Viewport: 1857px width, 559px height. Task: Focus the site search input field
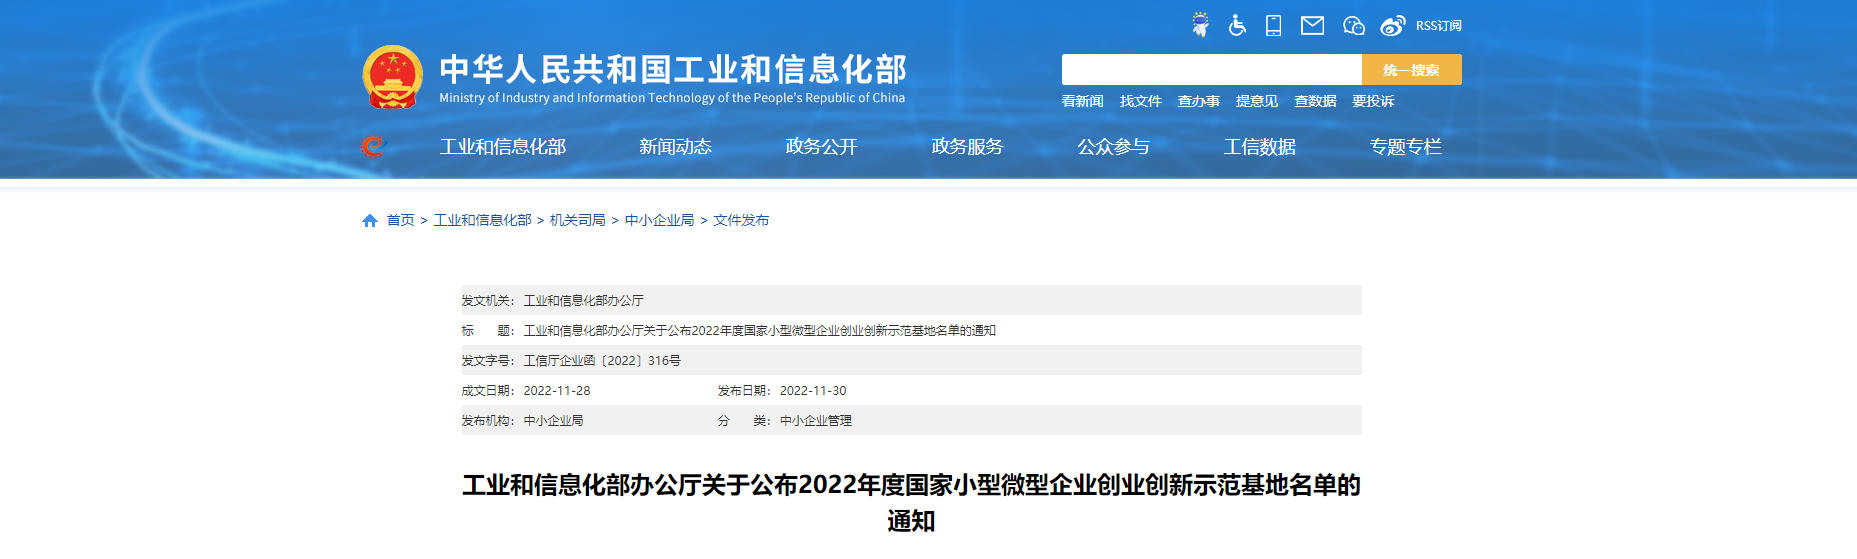pyautogui.click(x=1211, y=70)
